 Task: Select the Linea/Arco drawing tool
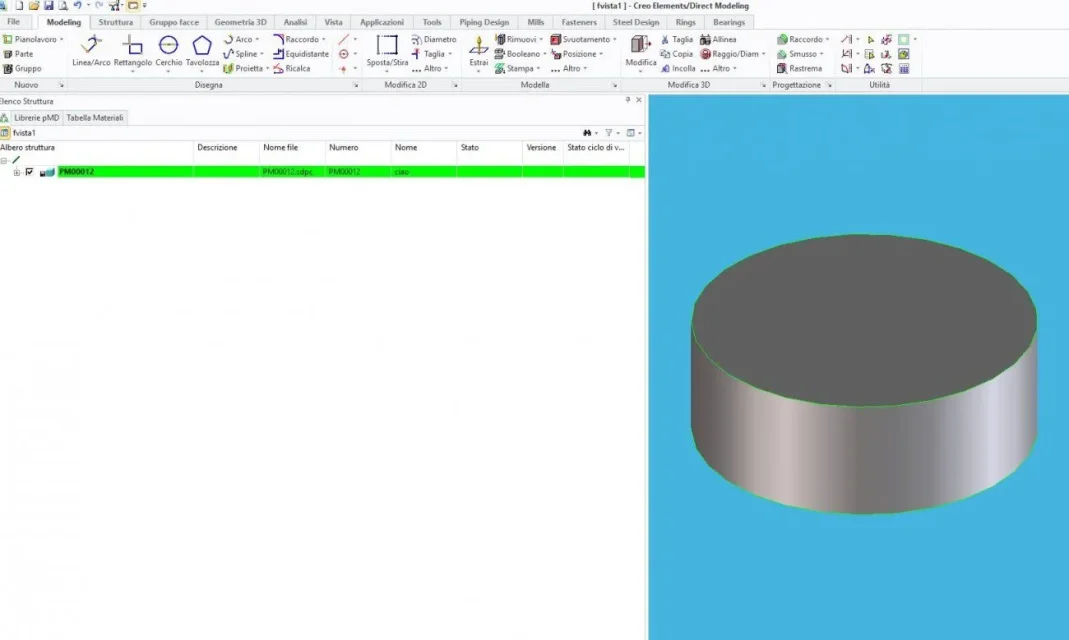coord(91,52)
